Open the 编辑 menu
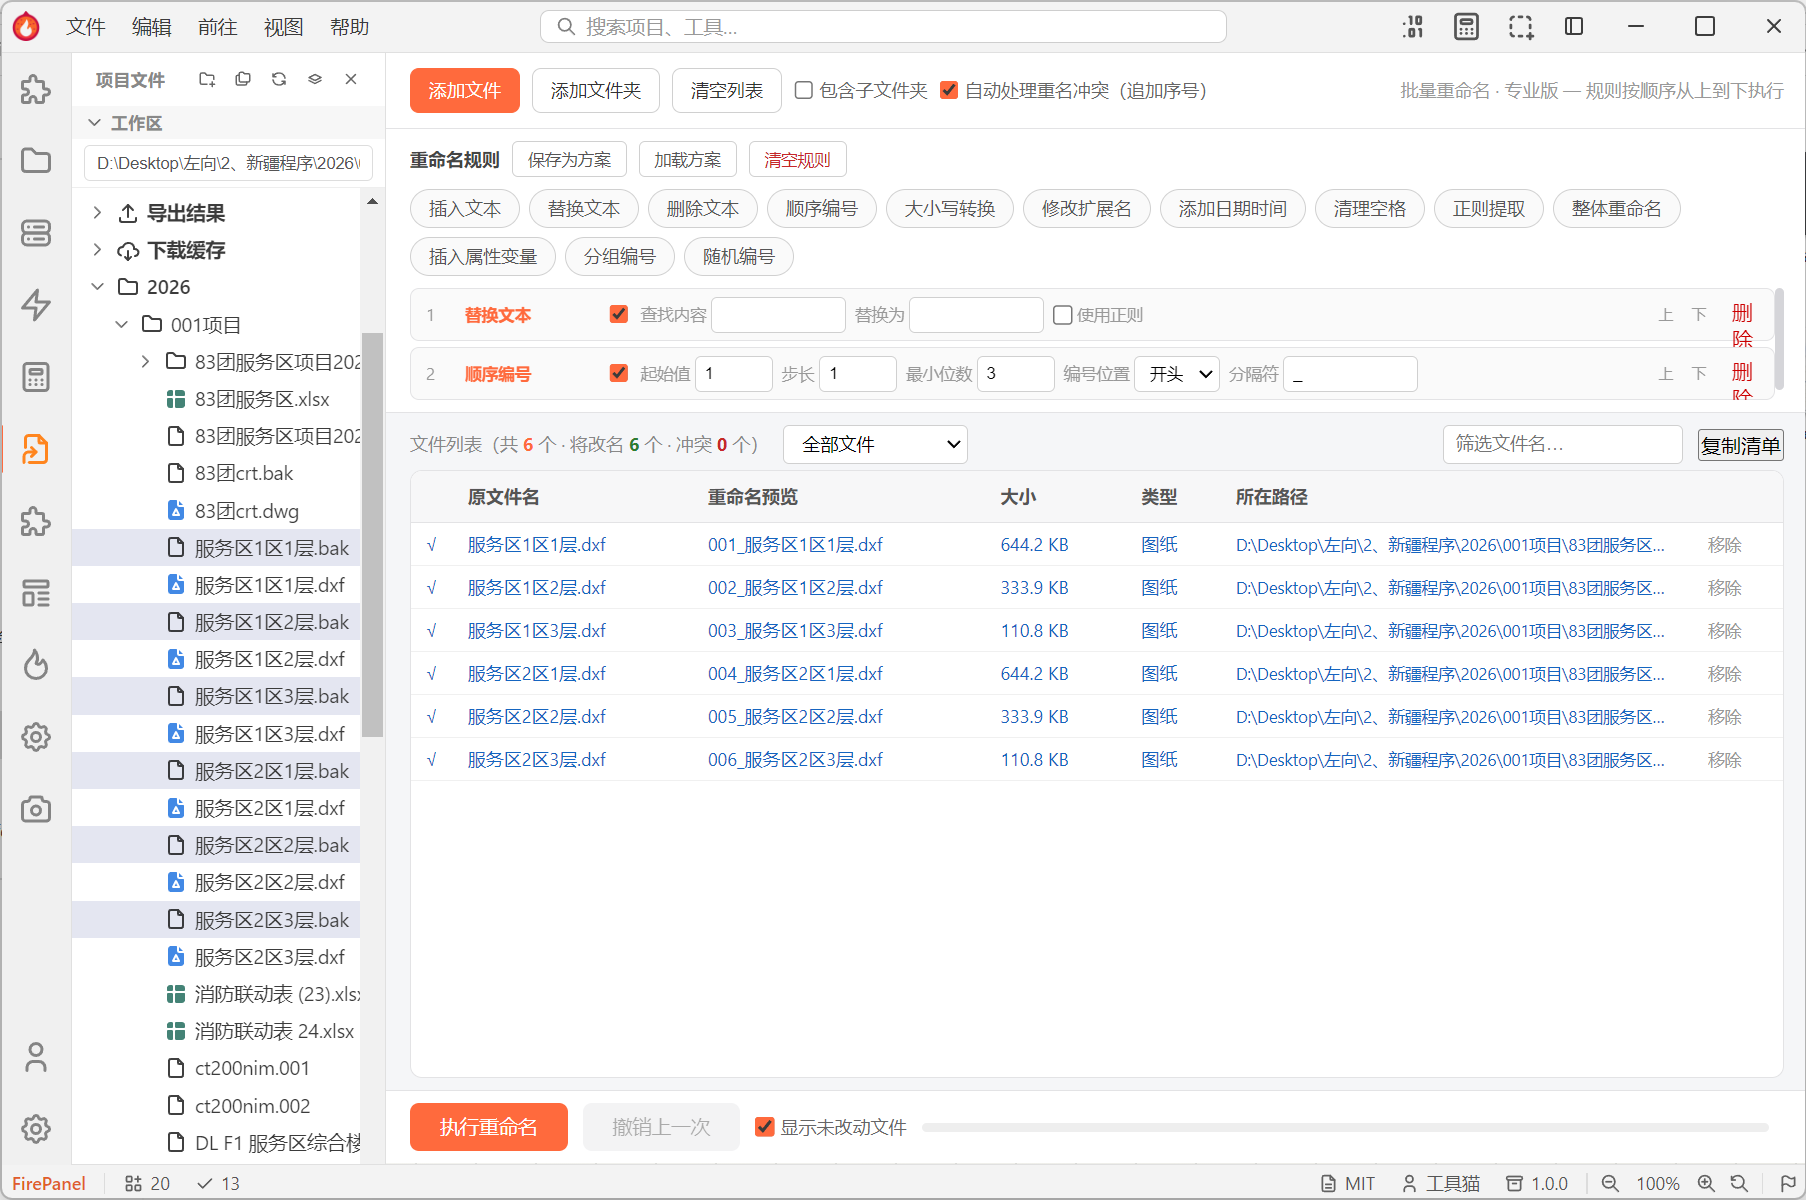This screenshot has width=1806, height=1200. [x=152, y=27]
